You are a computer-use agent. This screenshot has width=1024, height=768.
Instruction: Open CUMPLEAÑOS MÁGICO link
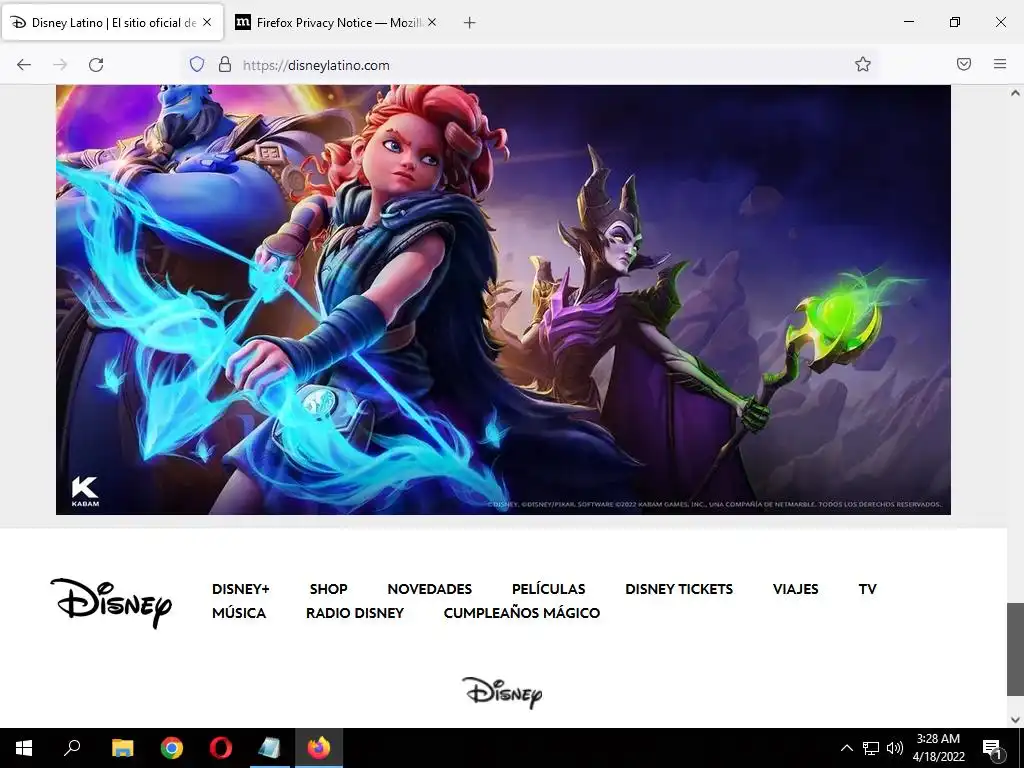tap(522, 613)
